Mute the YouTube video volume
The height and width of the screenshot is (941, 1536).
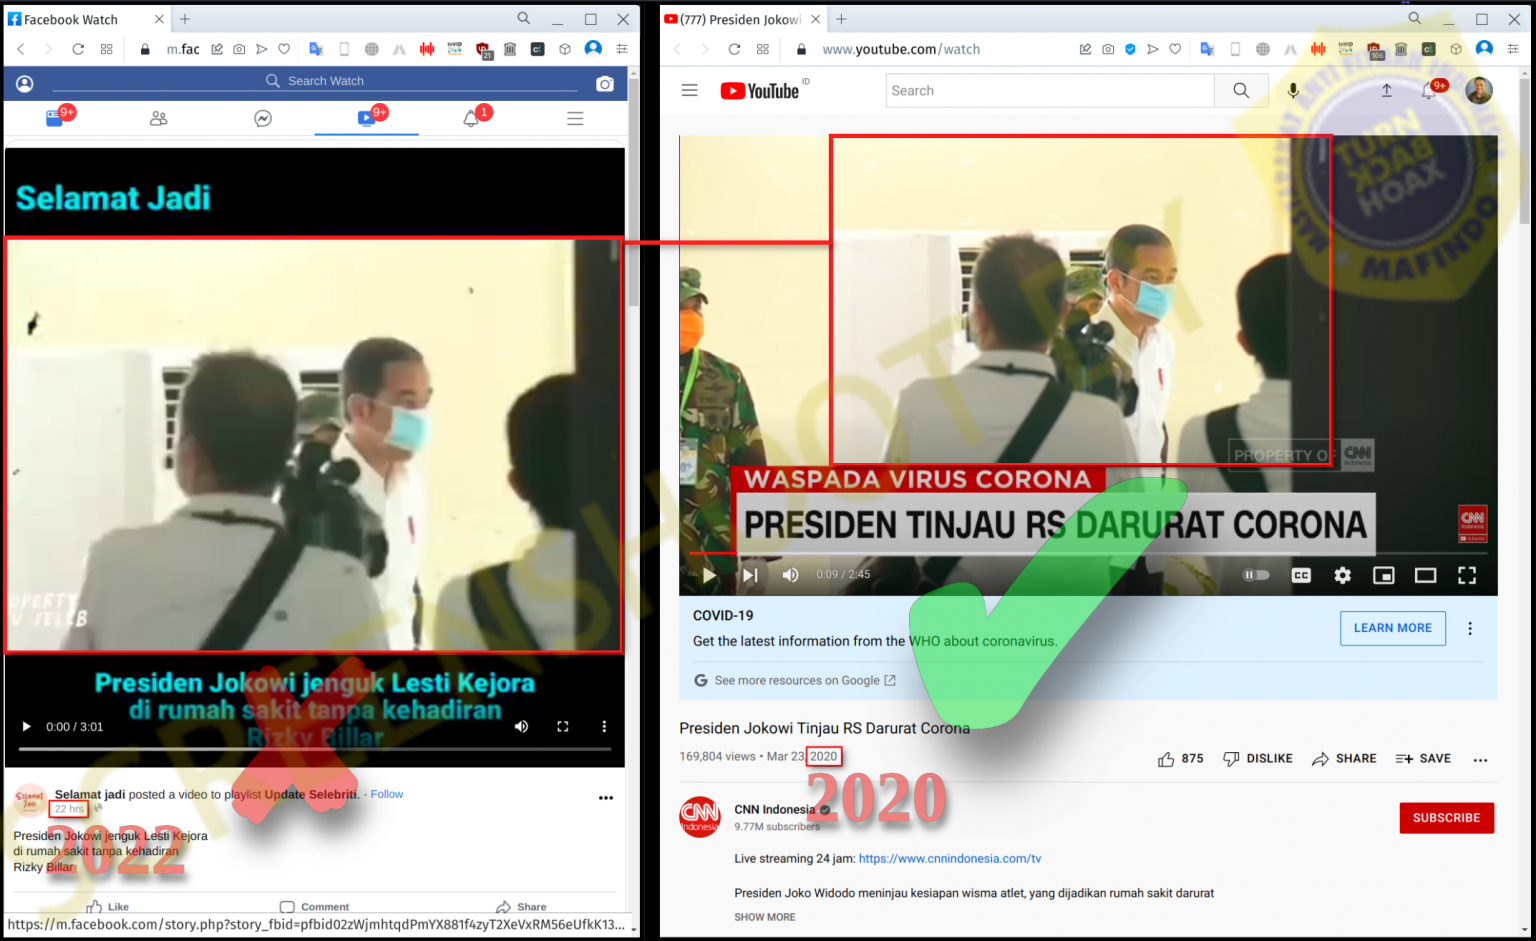point(790,575)
